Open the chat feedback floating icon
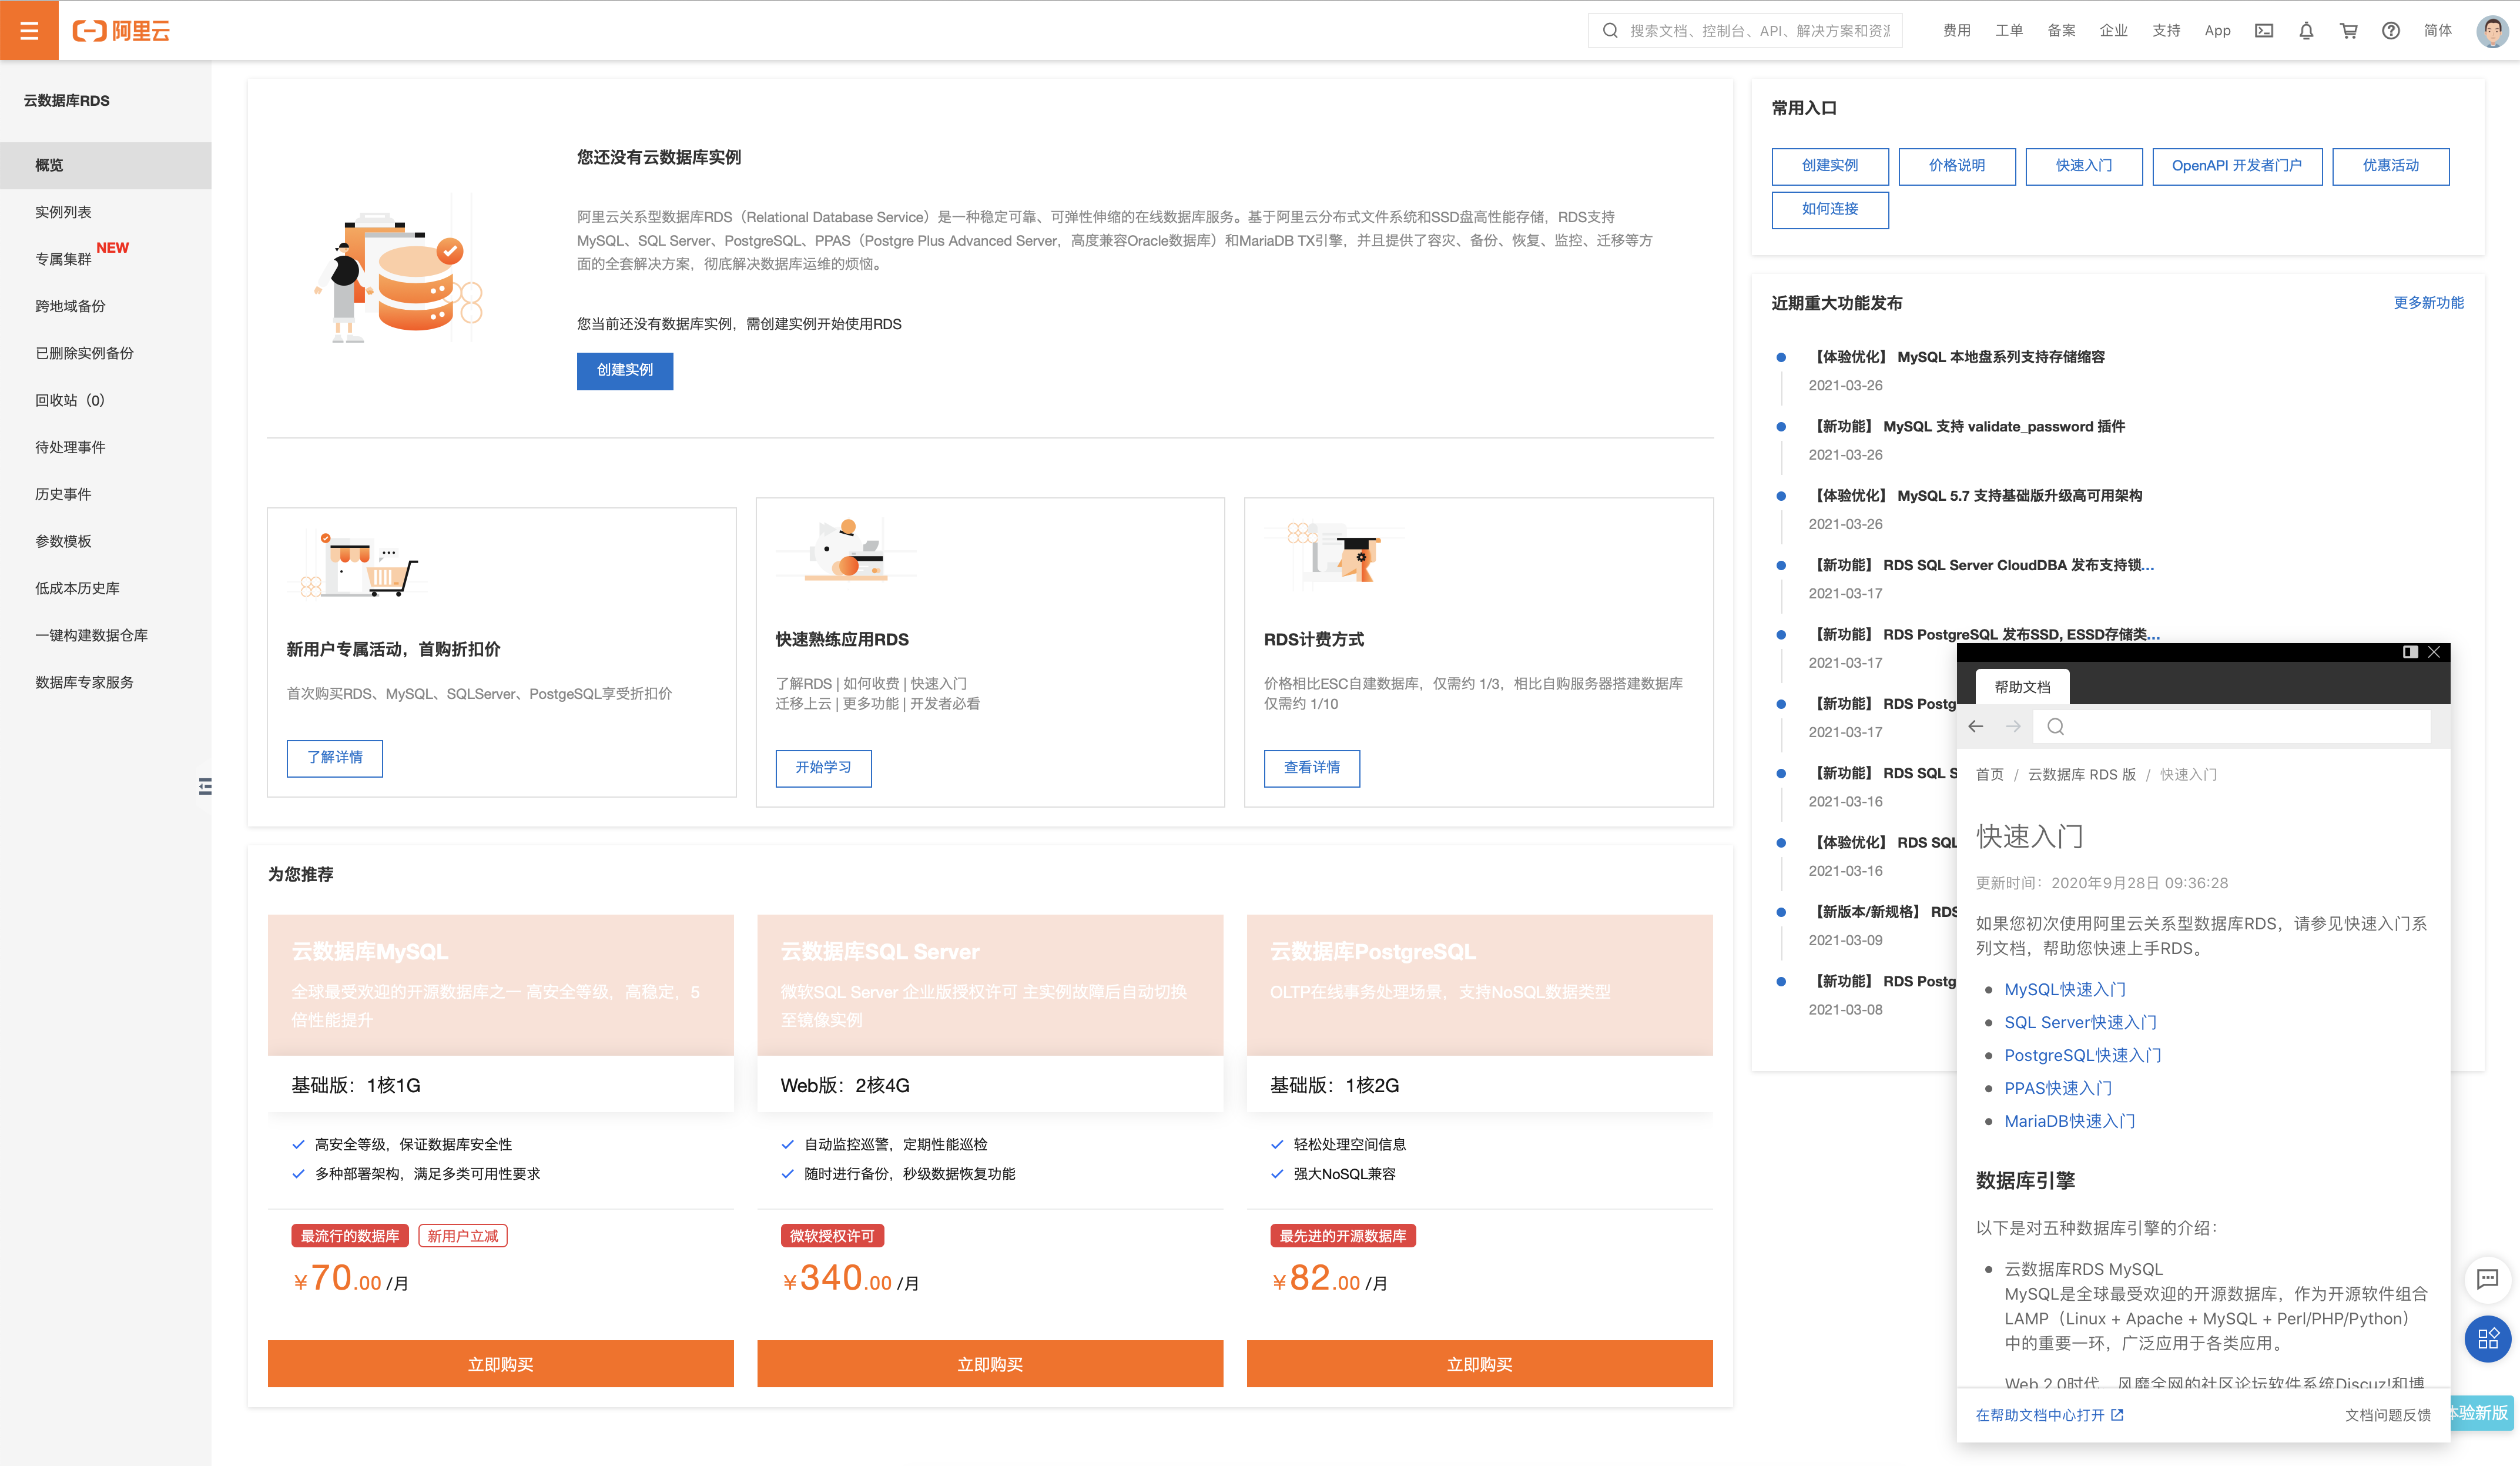 click(x=2487, y=1279)
